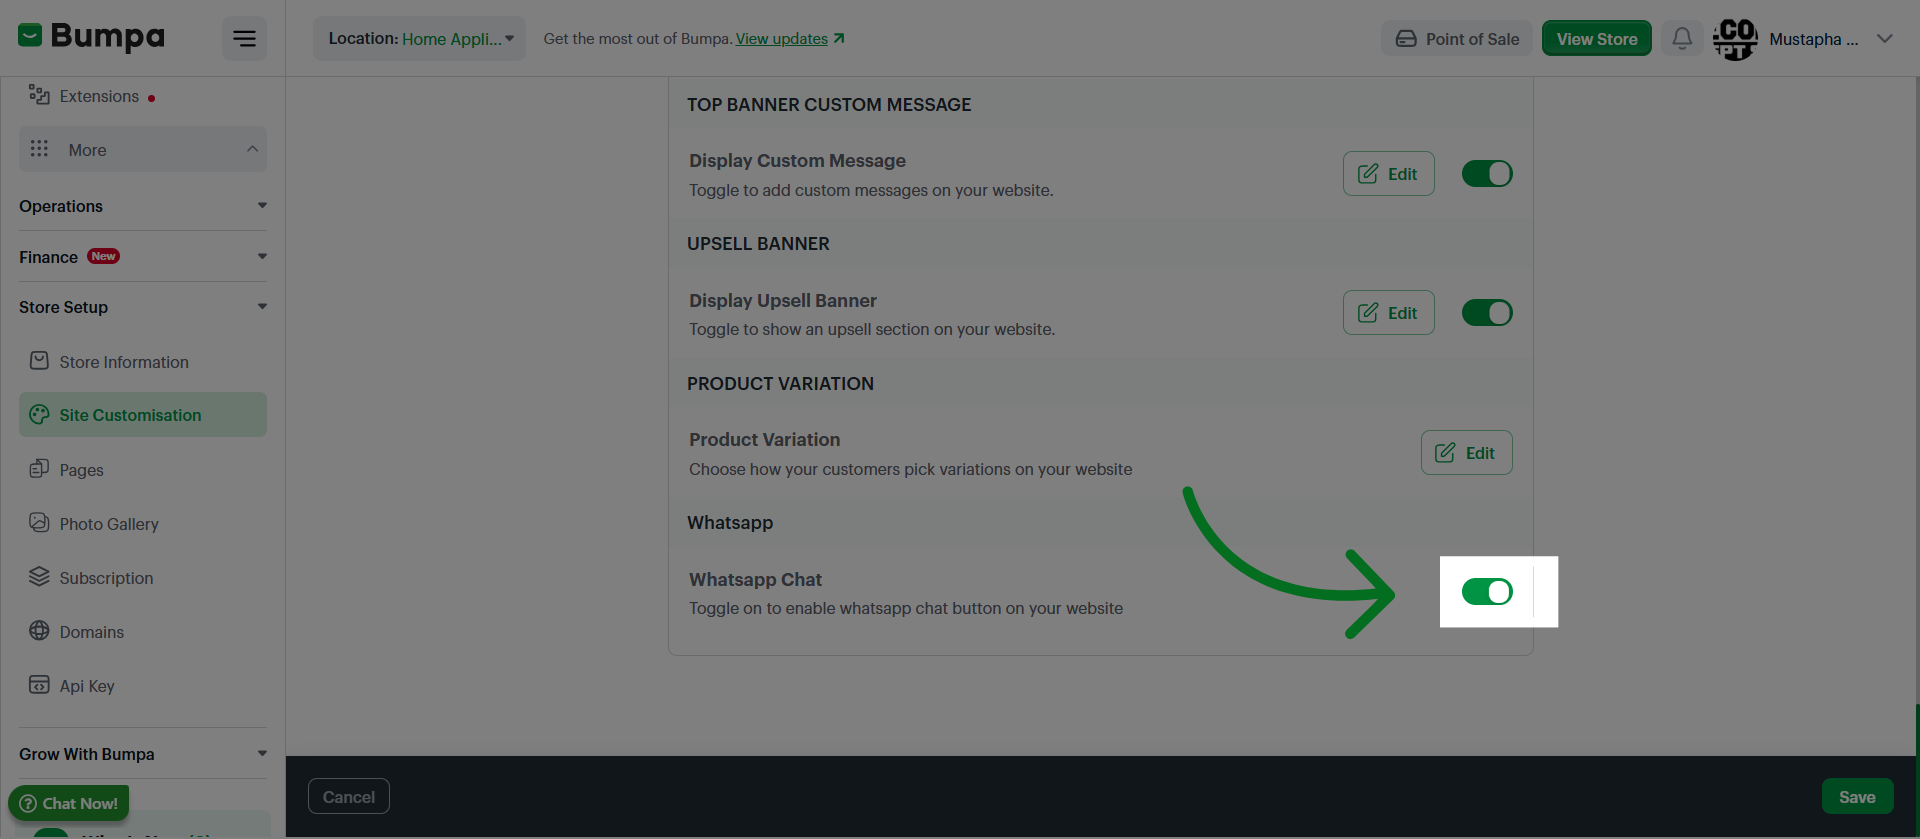
Task: Open the Subscription menu item
Action: pos(143,578)
